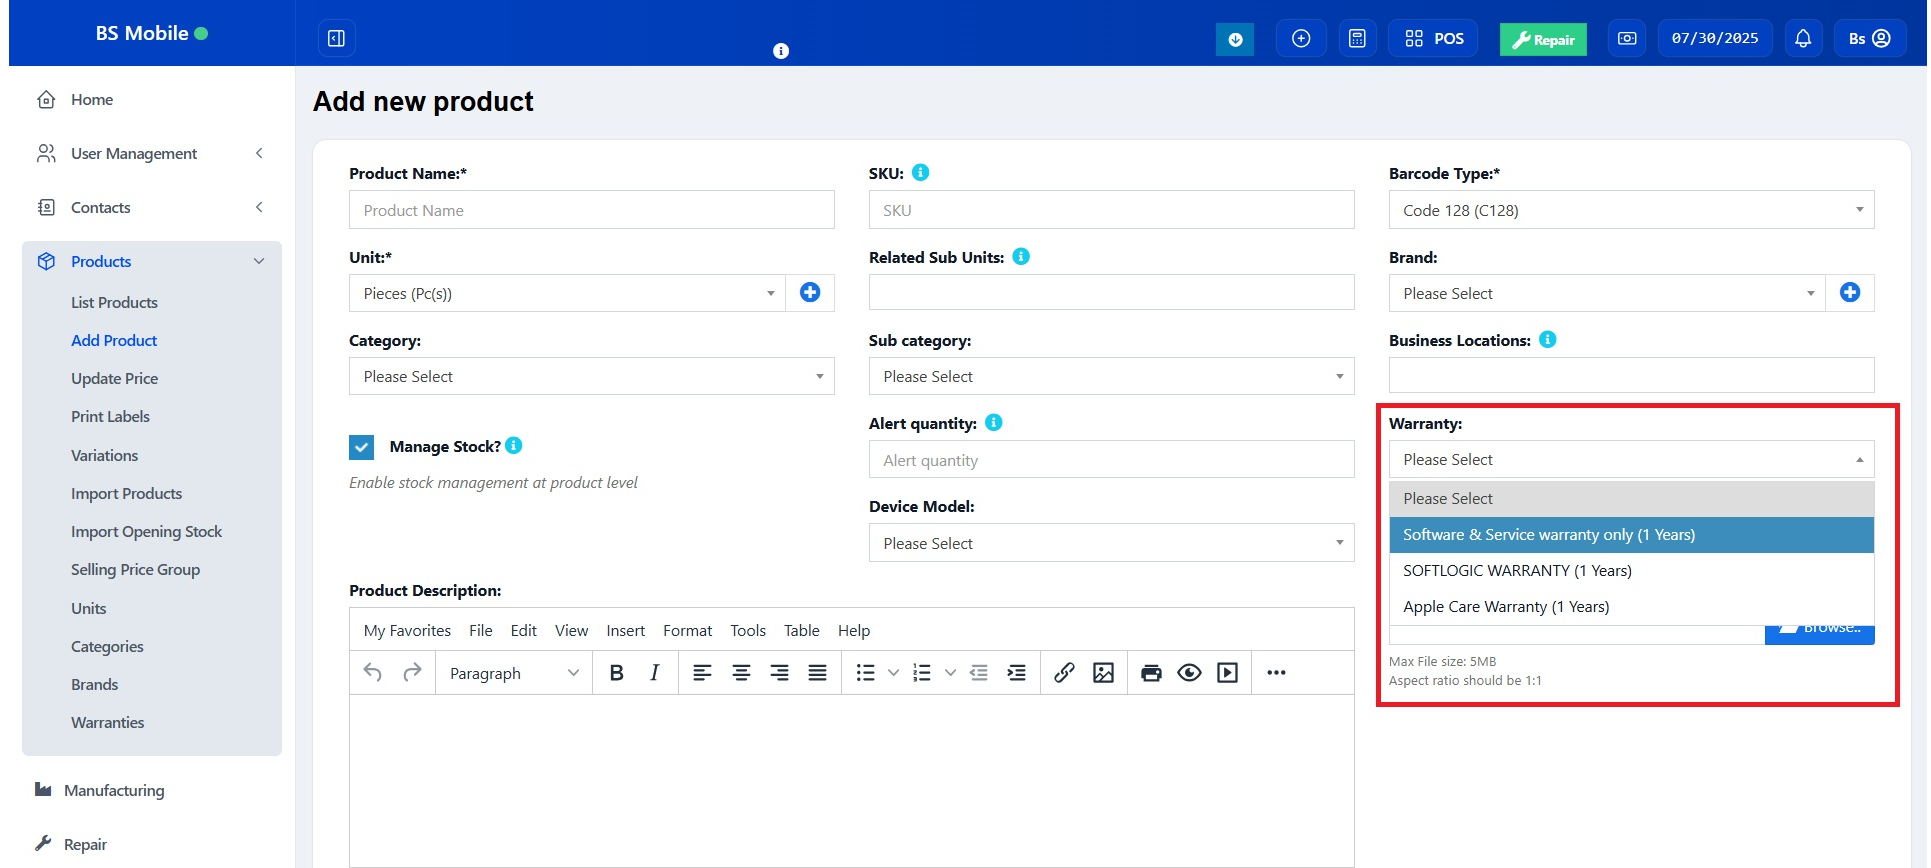
Task: Select Apple Care Warranty option
Action: tap(1505, 607)
